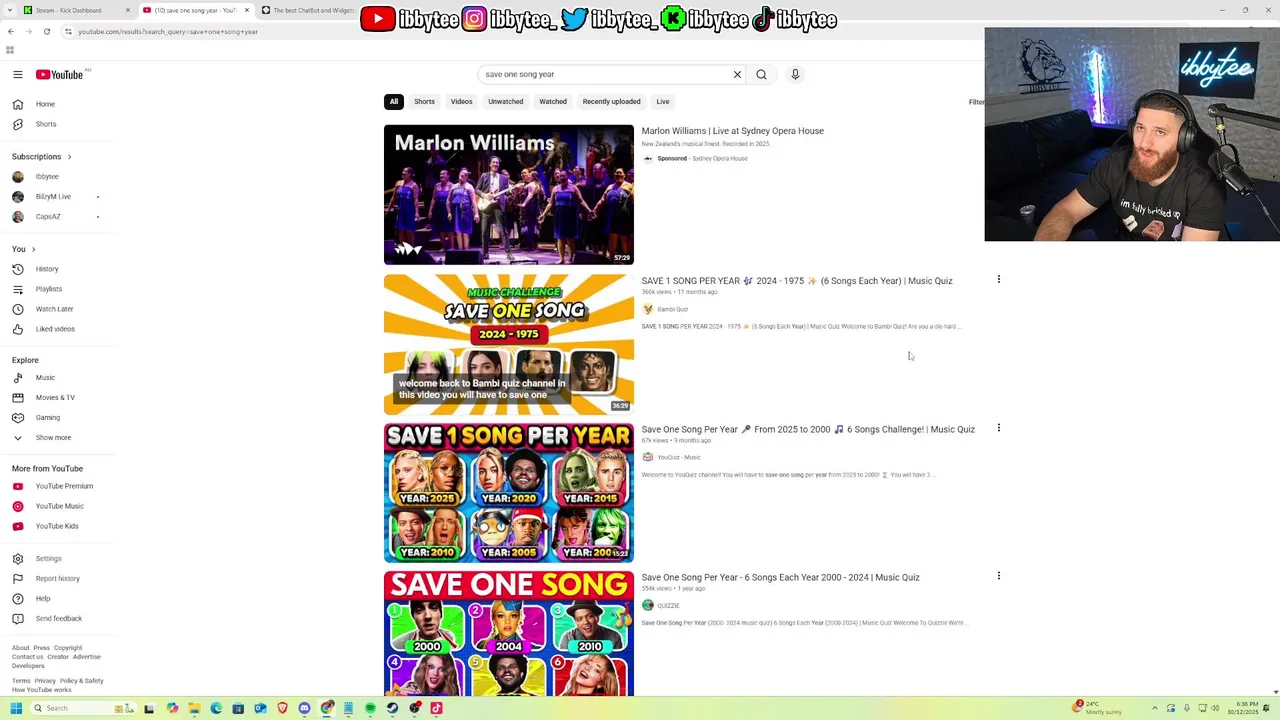The image size is (1280, 720).
Task: Select the All filter chip
Action: (394, 102)
